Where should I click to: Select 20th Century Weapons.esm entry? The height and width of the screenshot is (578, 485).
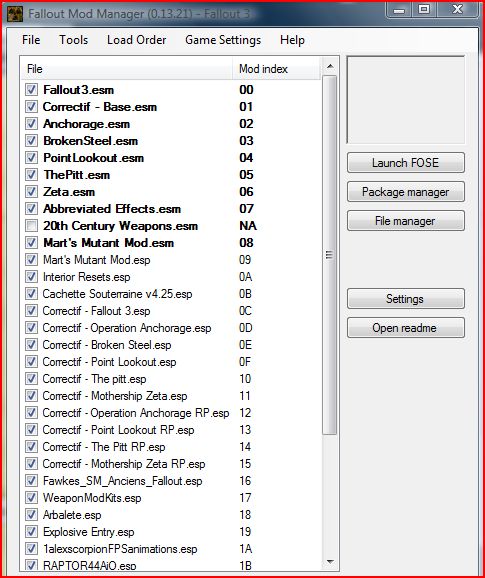click(121, 226)
